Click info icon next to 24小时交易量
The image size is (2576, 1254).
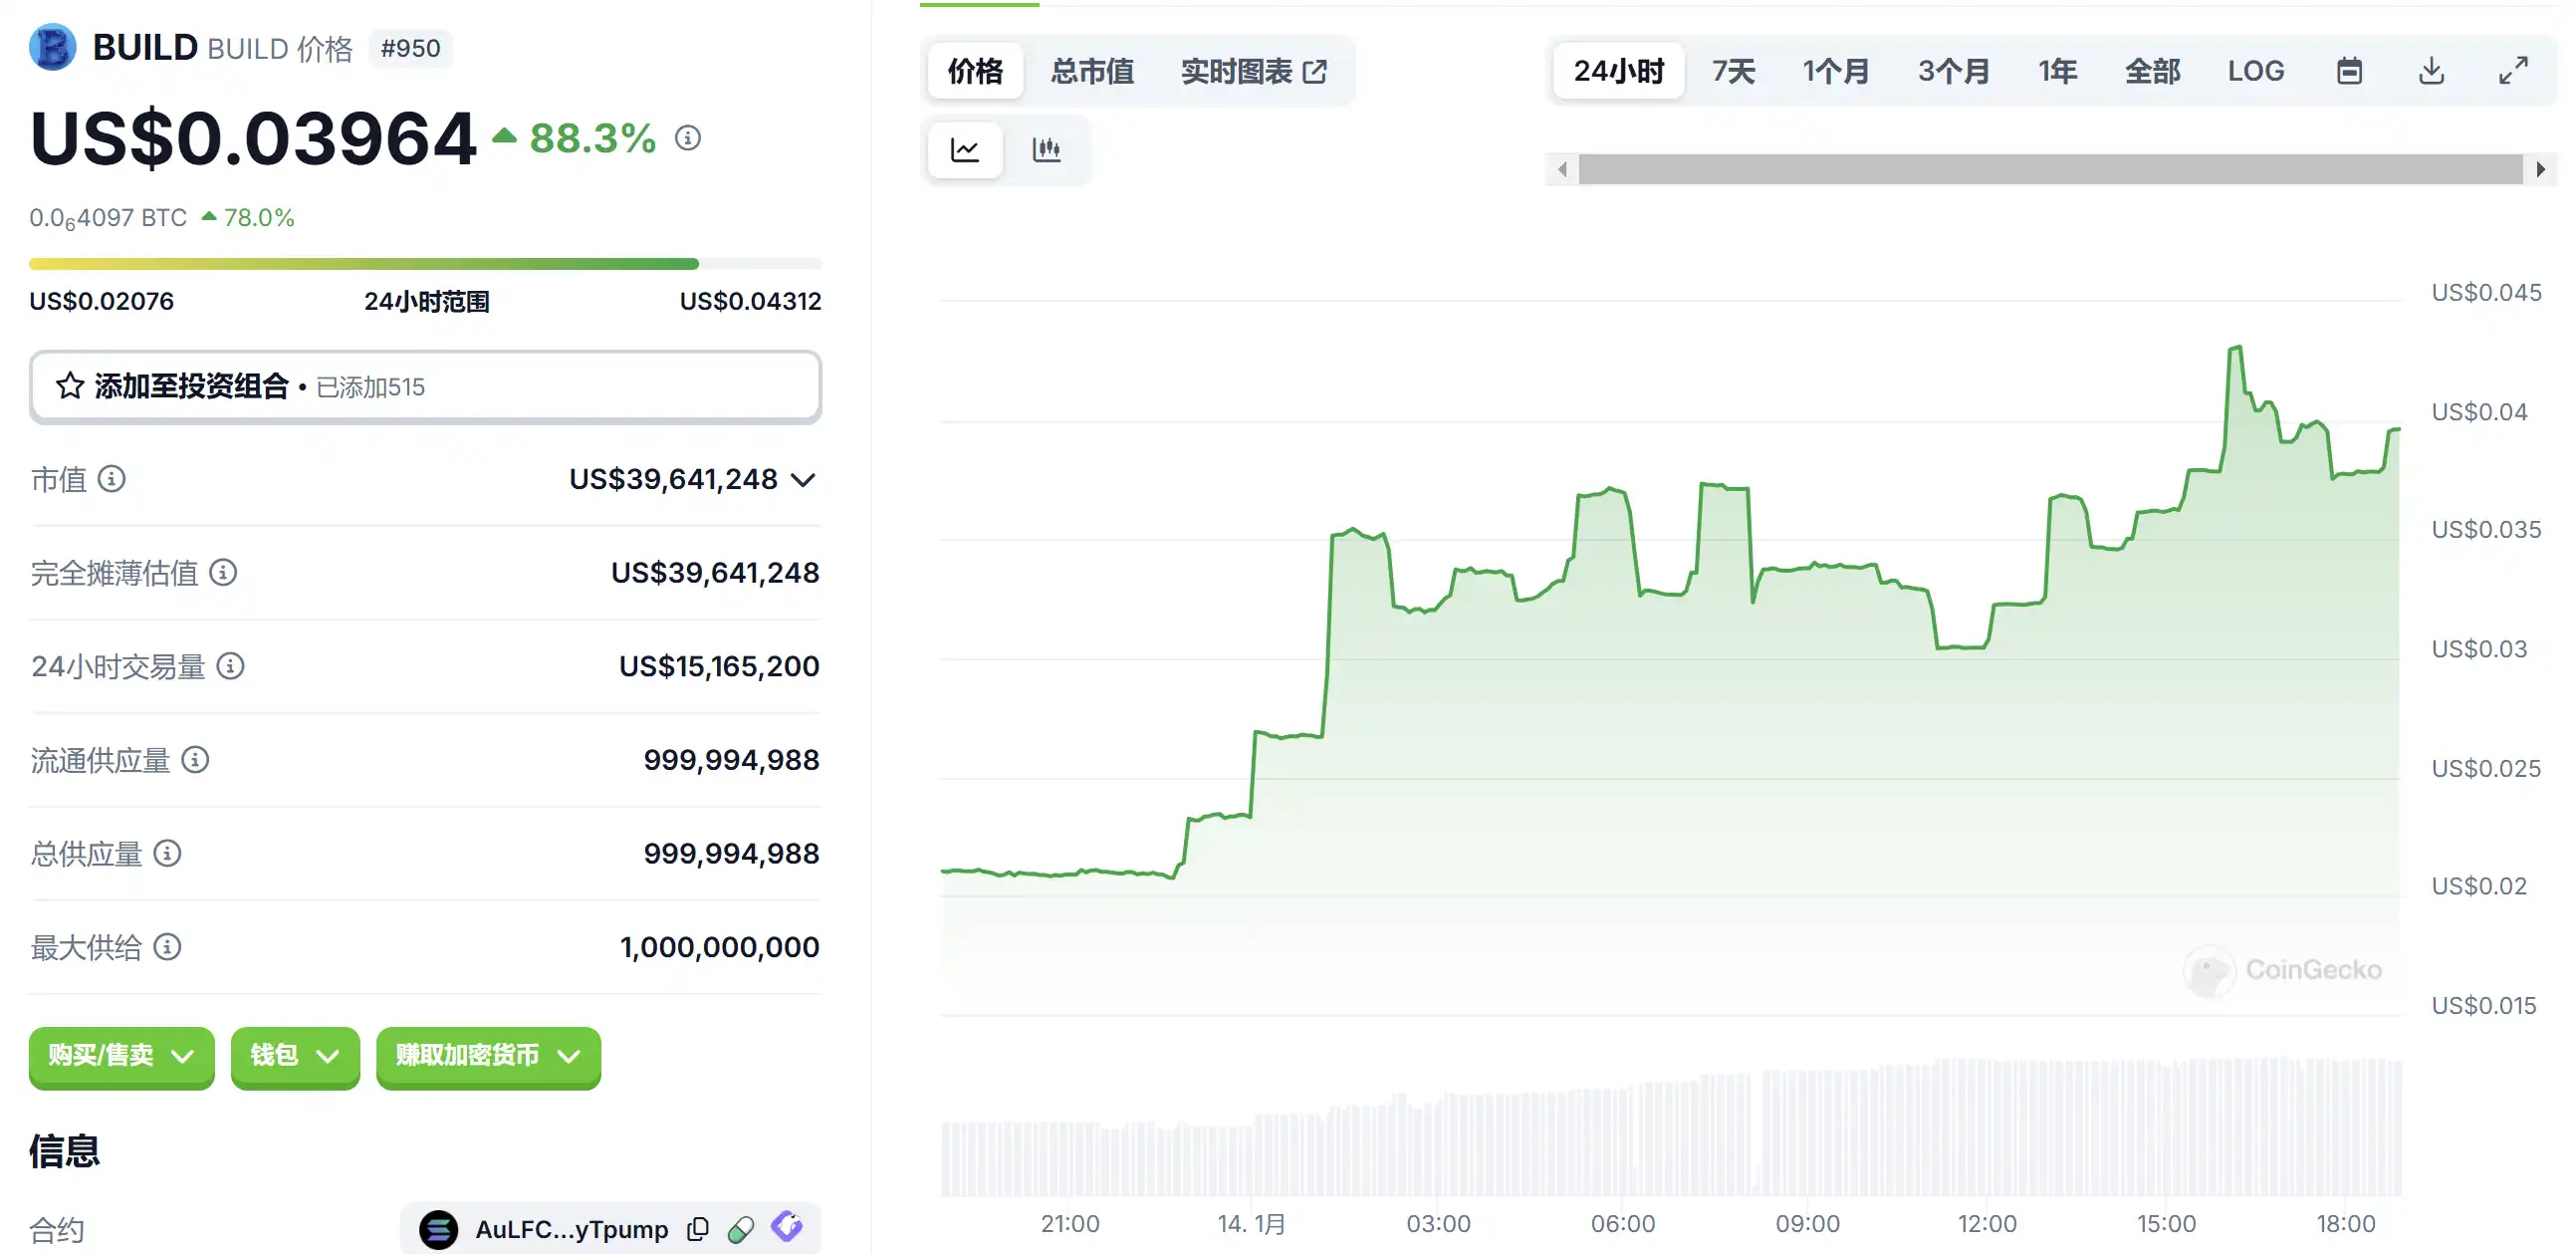tap(231, 666)
